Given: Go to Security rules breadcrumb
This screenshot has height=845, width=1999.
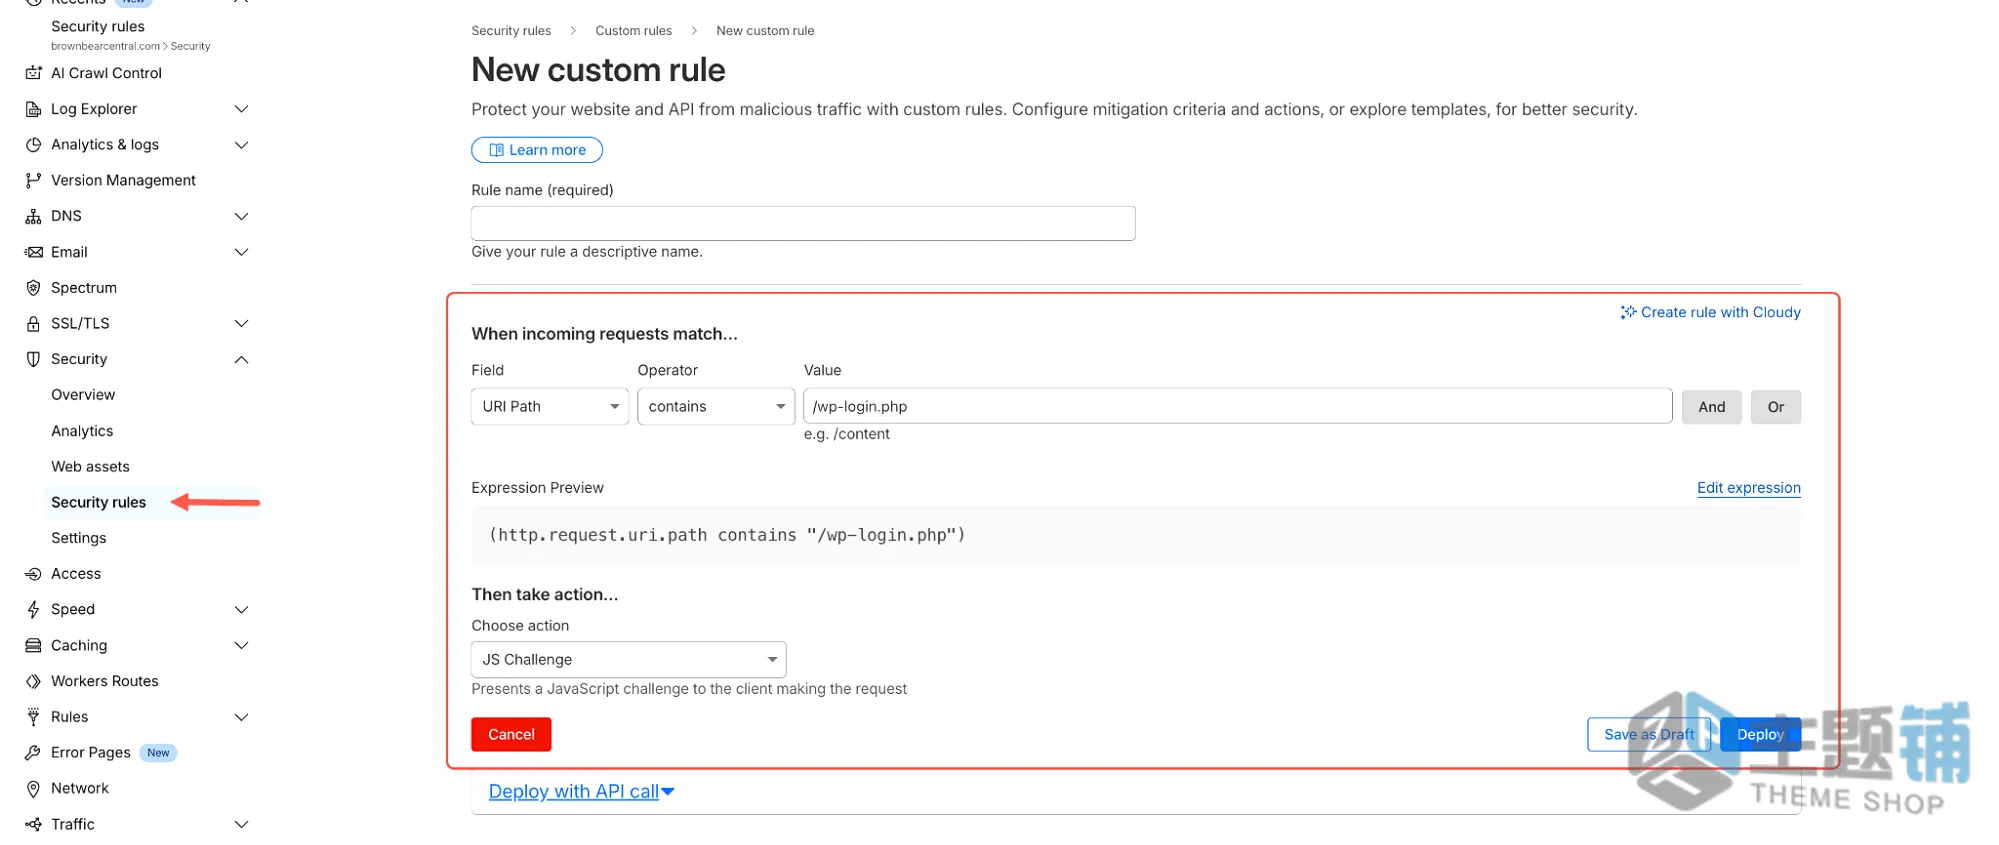Looking at the screenshot, I should click(x=511, y=31).
